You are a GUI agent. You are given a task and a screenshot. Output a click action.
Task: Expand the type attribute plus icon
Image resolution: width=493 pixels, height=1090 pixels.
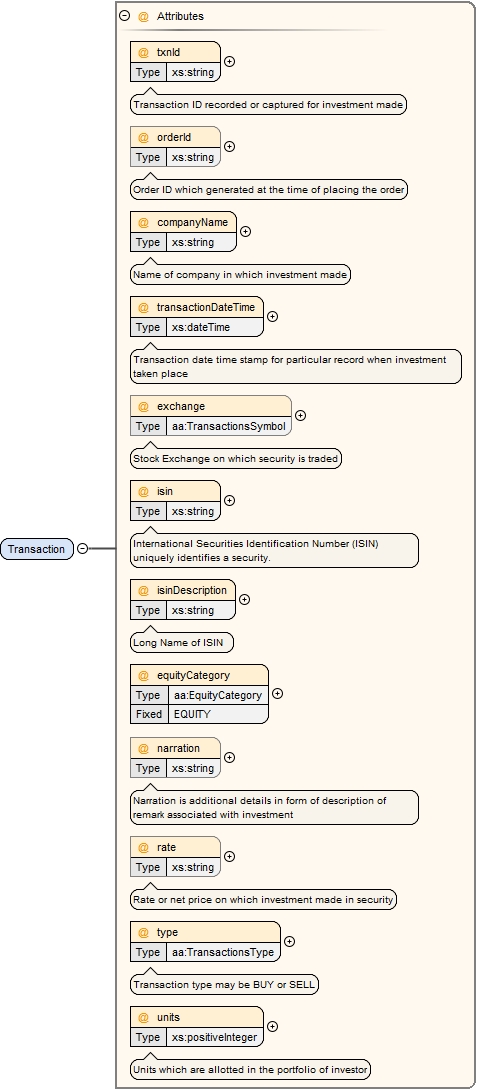(289, 941)
